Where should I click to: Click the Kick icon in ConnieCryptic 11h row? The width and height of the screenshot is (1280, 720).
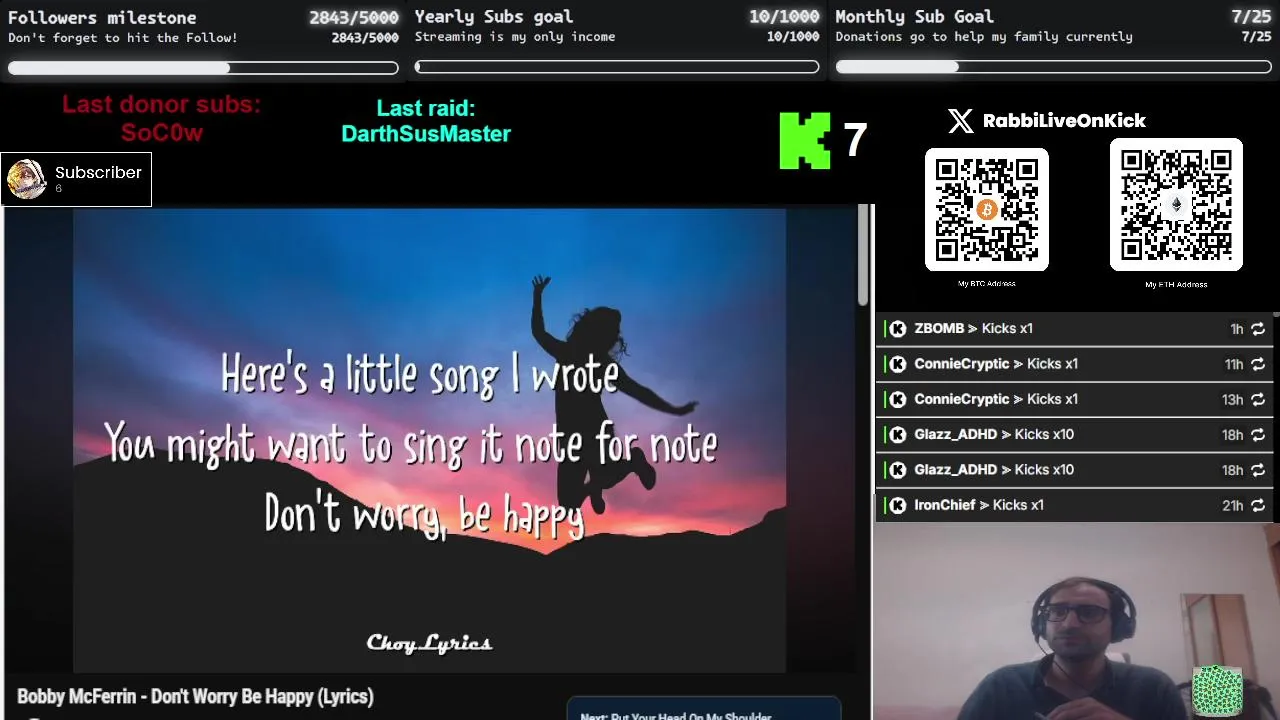tap(898, 364)
